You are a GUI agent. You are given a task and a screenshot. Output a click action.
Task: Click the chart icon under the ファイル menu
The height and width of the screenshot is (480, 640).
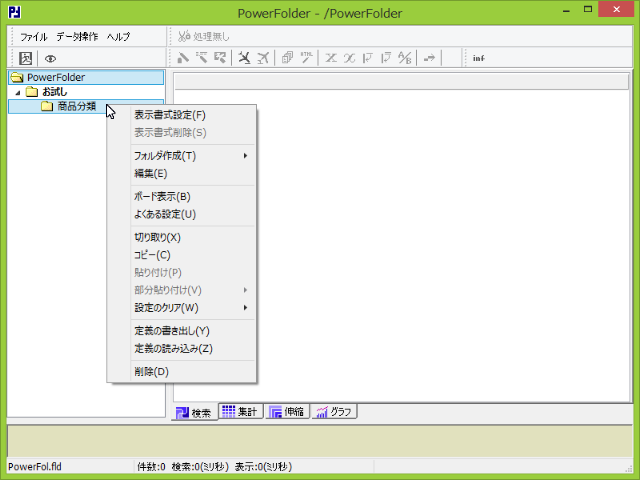[x=26, y=58]
